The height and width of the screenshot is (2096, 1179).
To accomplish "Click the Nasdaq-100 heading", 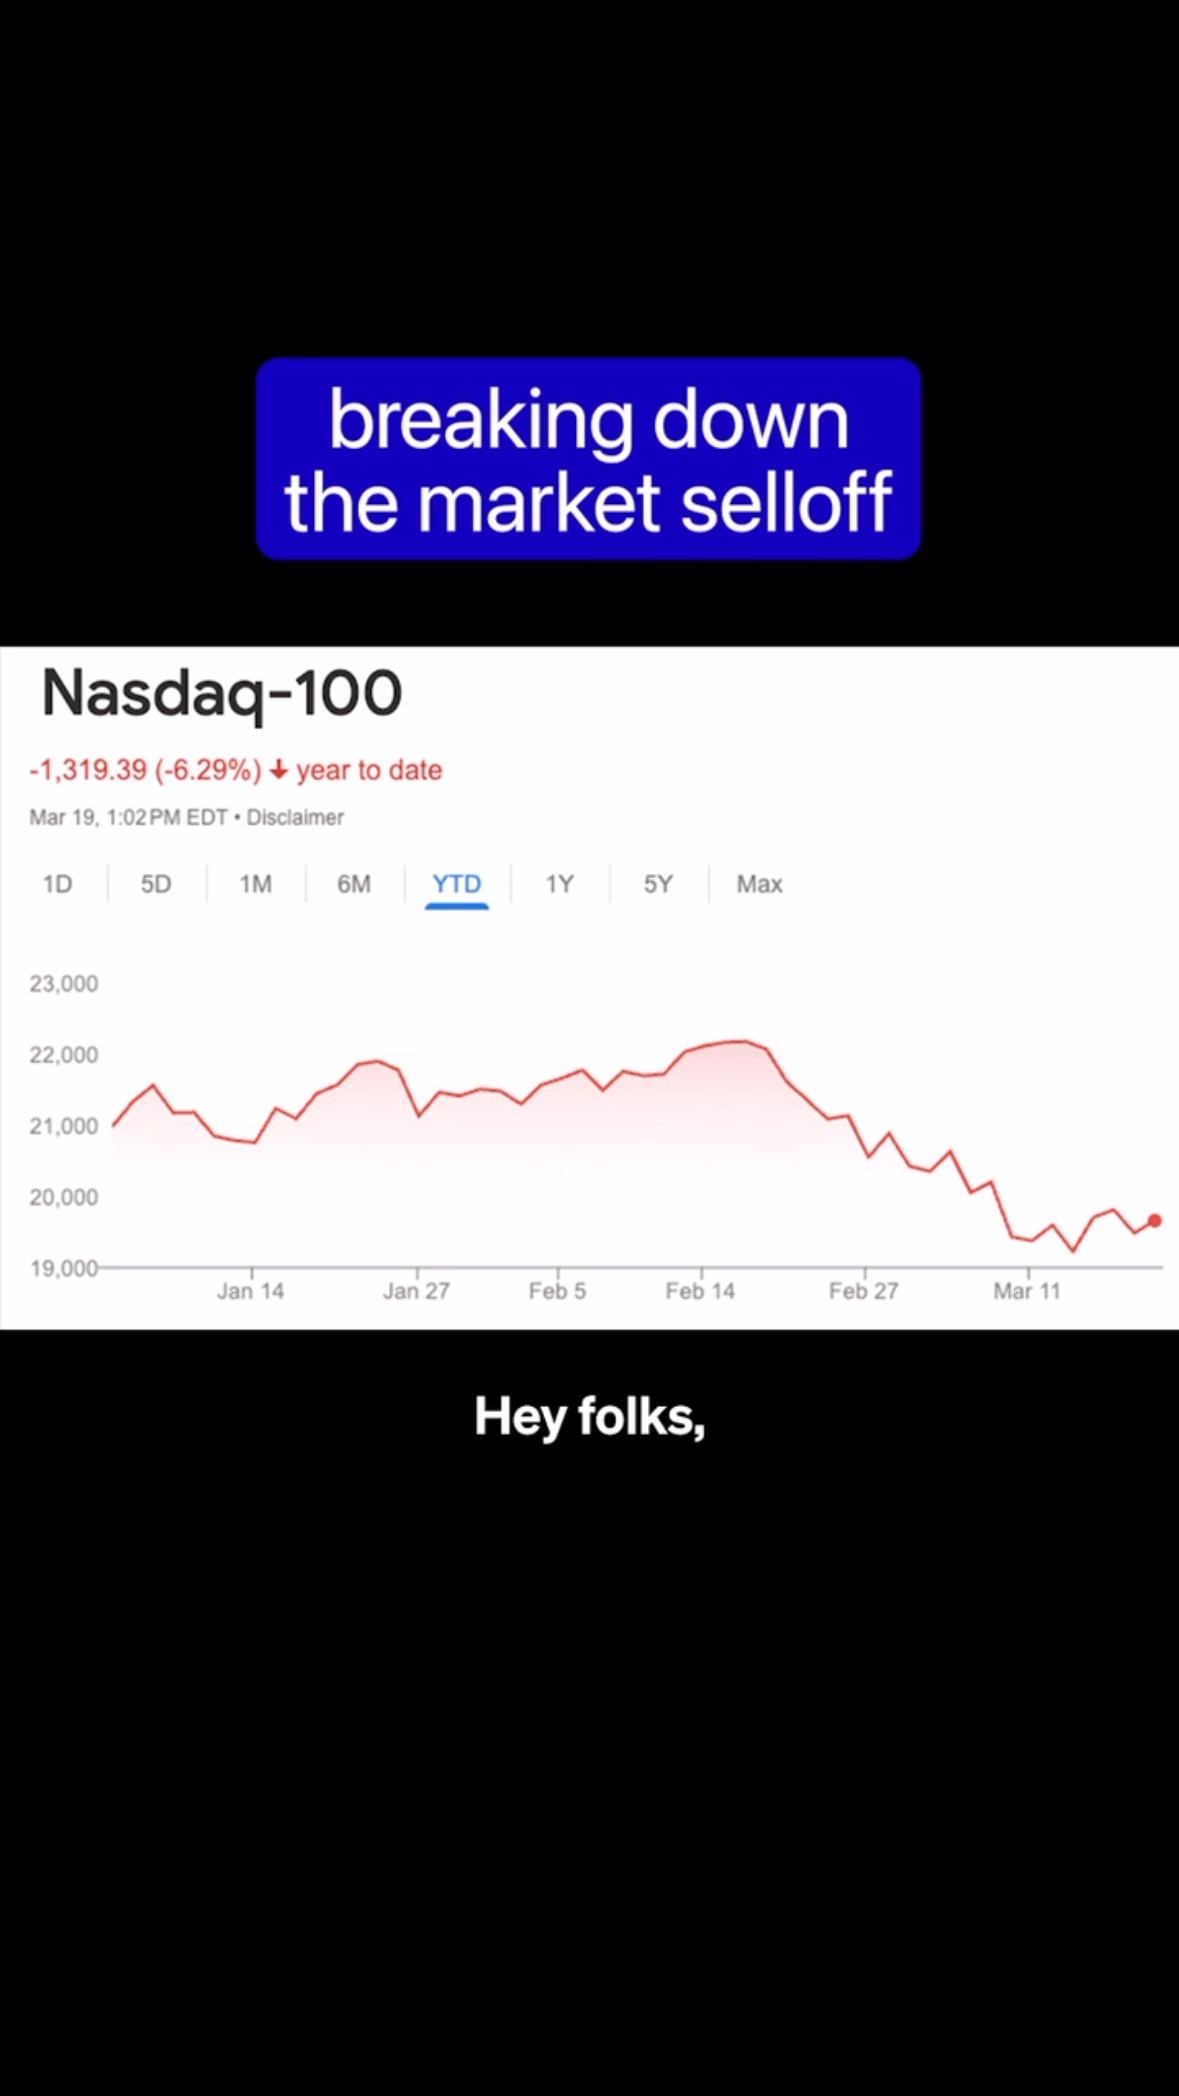I will (x=222, y=692).
